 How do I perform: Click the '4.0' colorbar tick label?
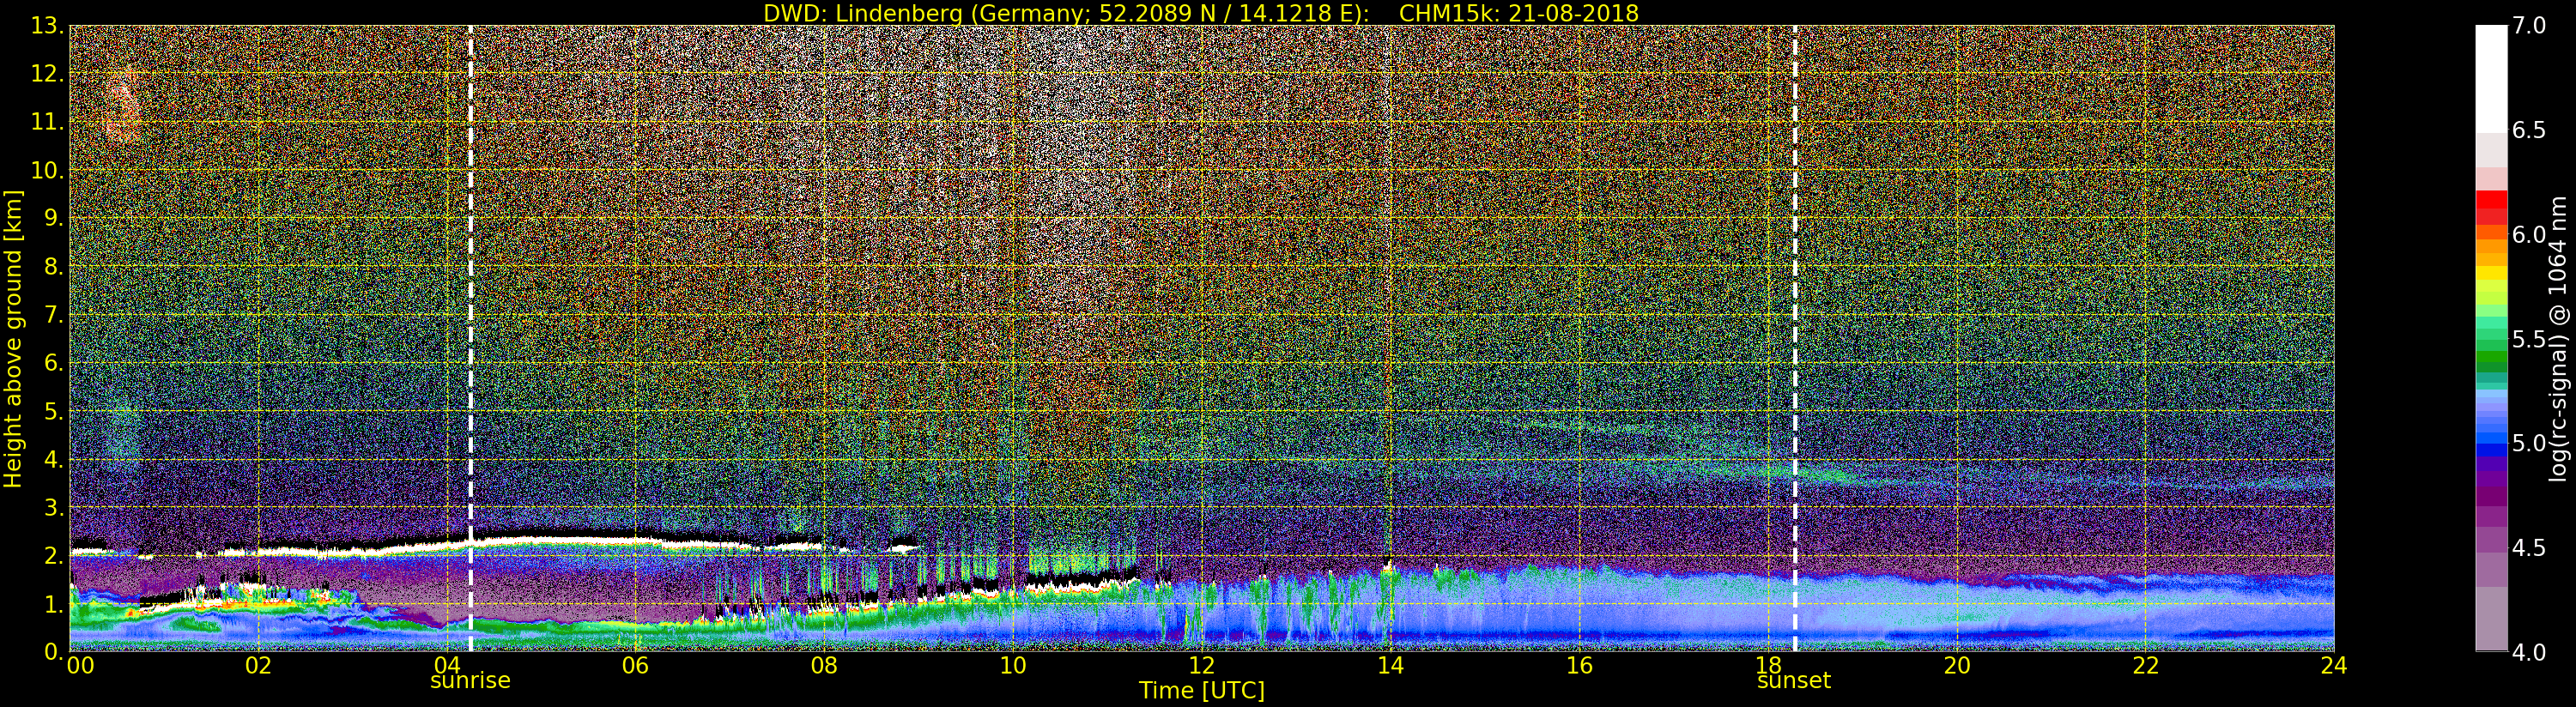point(2530,652)
